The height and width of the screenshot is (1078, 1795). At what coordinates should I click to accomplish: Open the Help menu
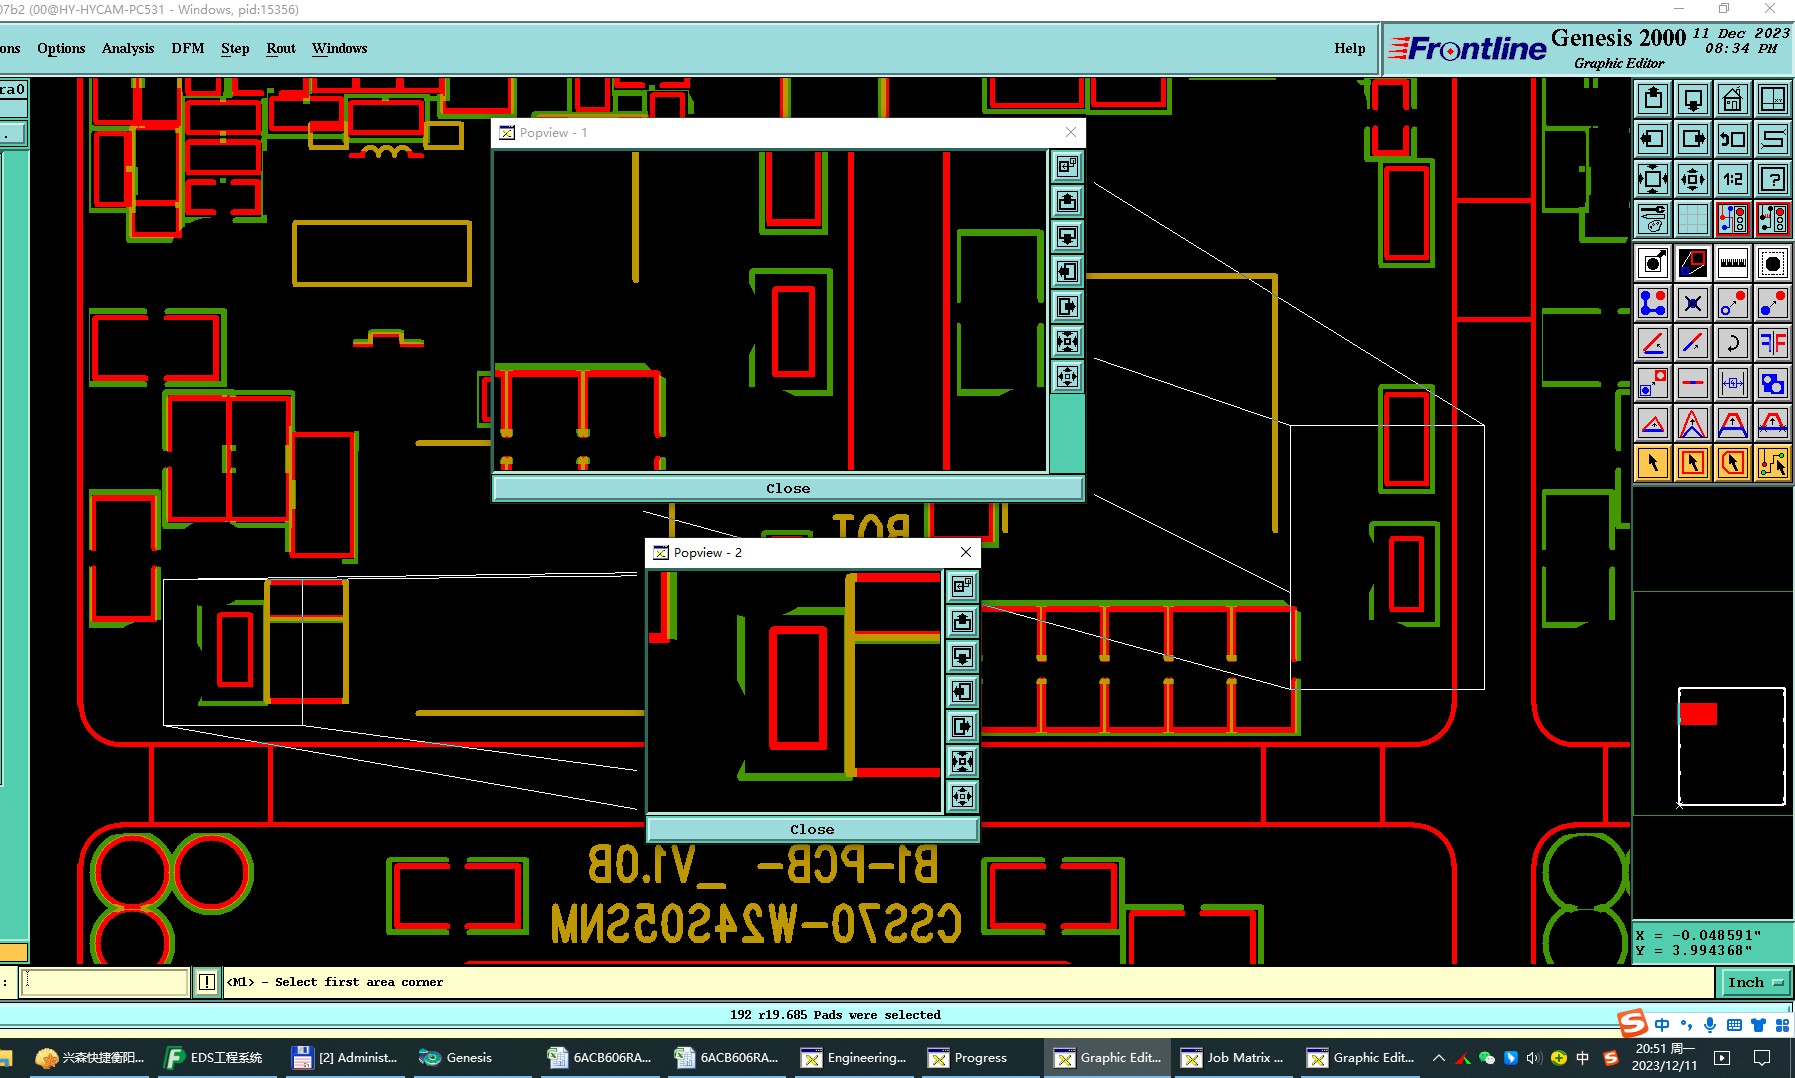pos(1349,48)
